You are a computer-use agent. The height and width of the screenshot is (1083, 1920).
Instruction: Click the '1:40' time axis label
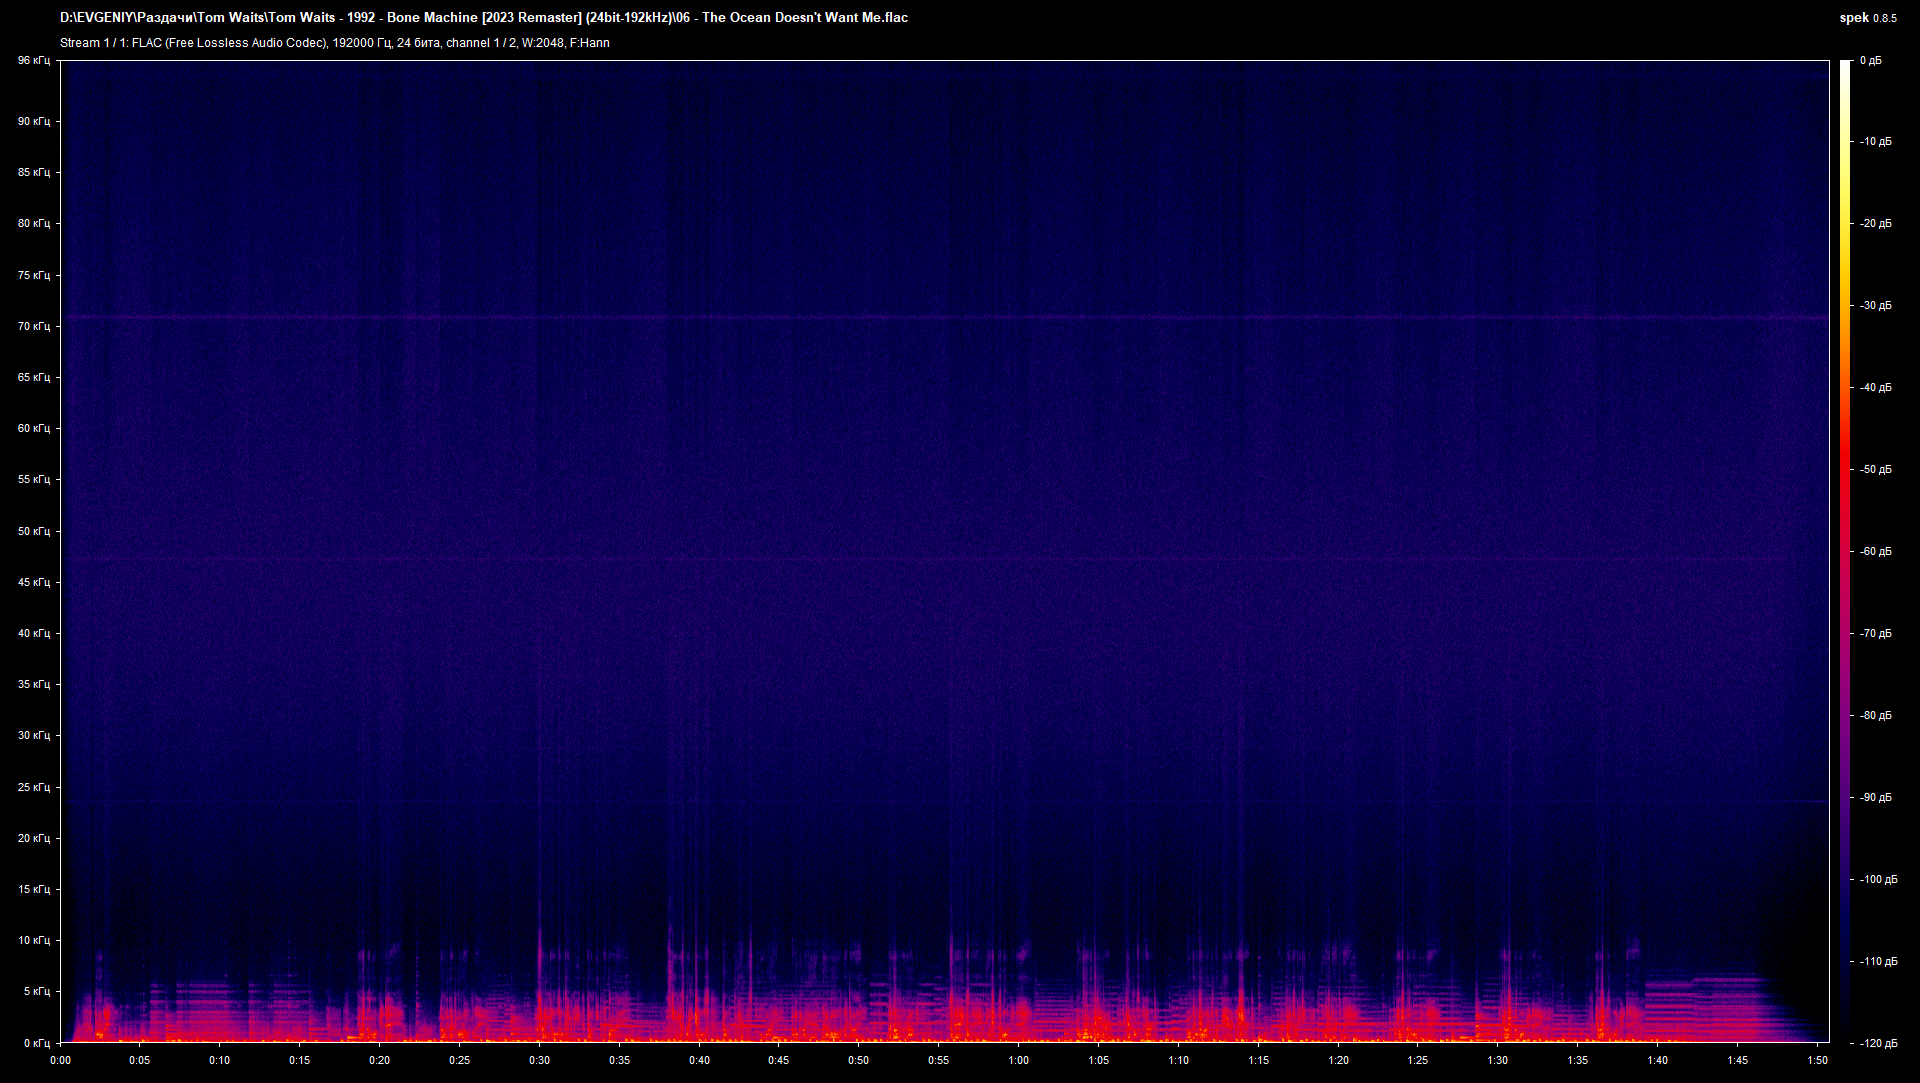click(x=1658, y=1061)
